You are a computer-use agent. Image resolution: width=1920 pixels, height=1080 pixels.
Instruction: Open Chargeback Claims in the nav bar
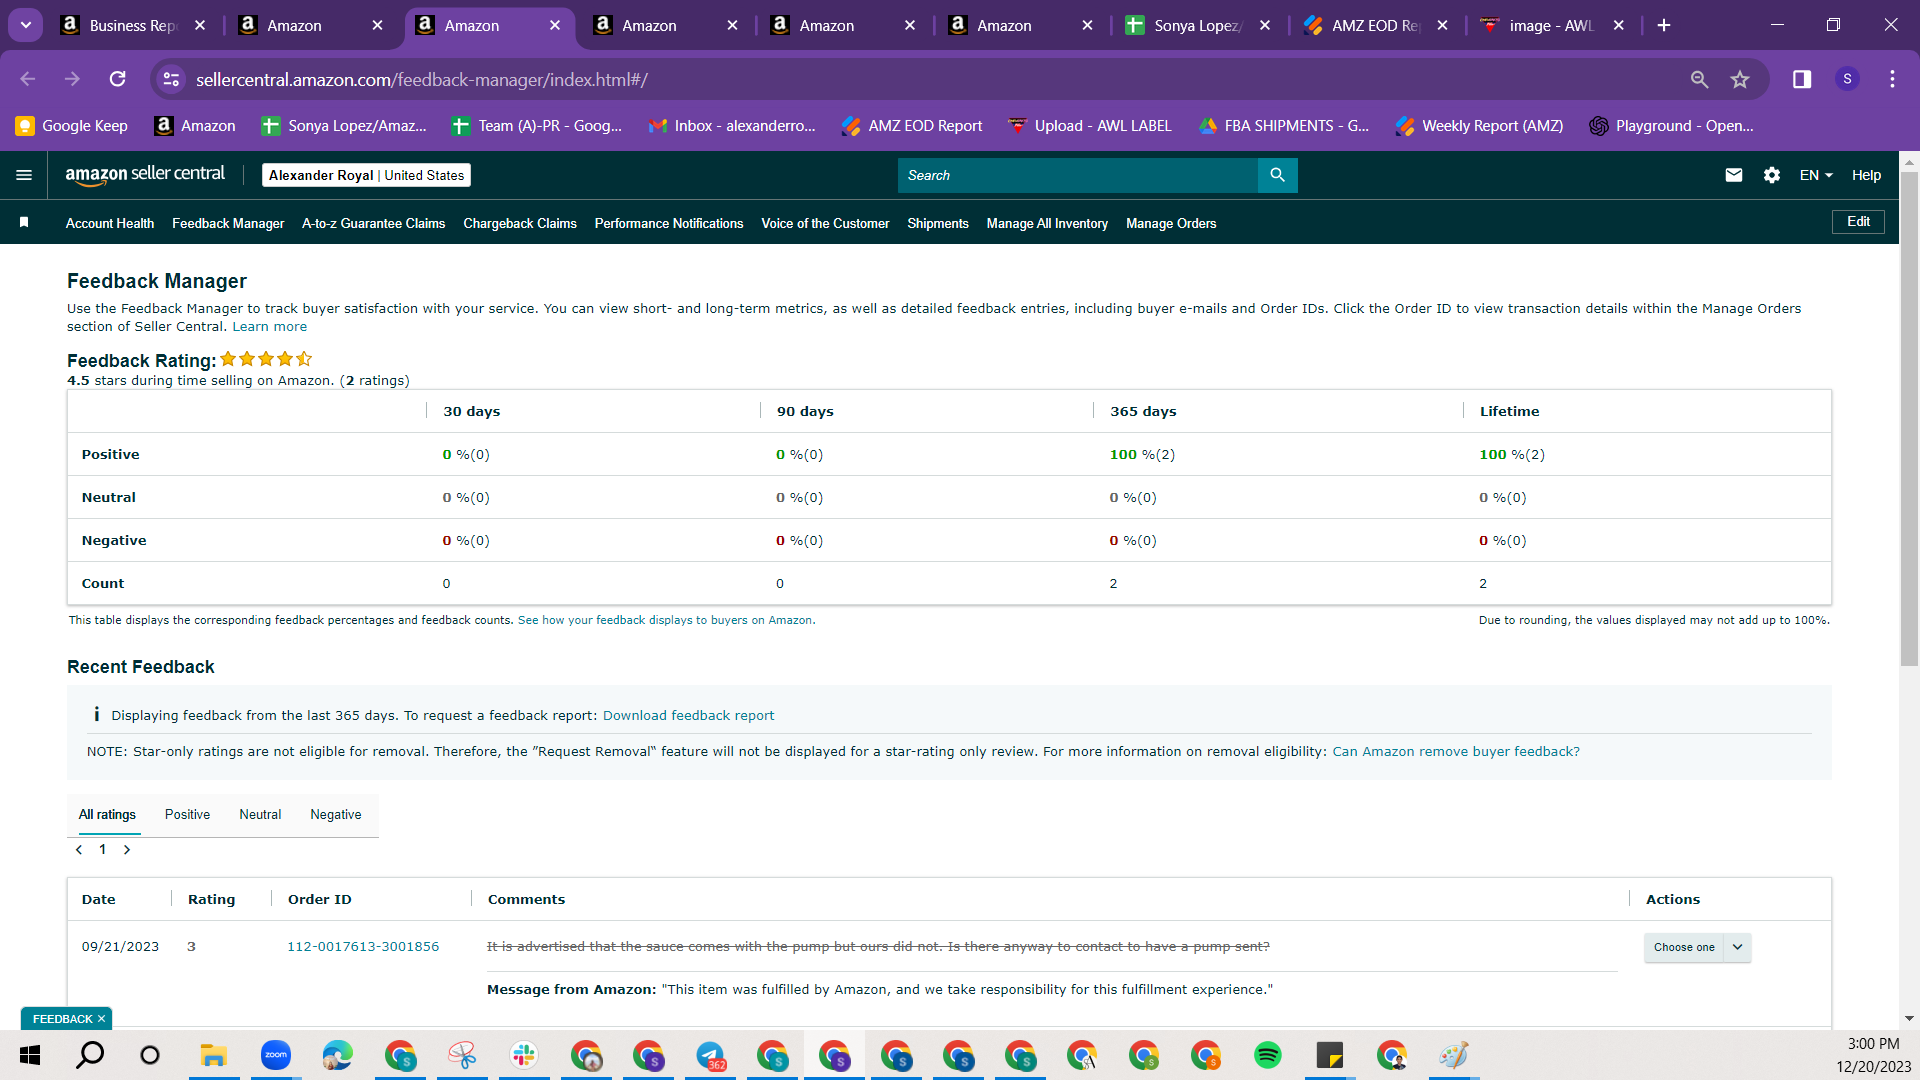520,223
